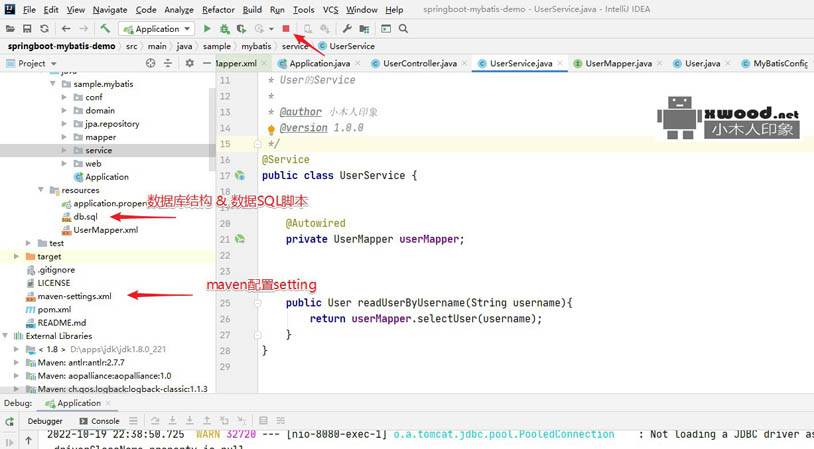Click the yellow lightbulb intention icon
The width and height of the screenshot is (814, 449).
271,129
